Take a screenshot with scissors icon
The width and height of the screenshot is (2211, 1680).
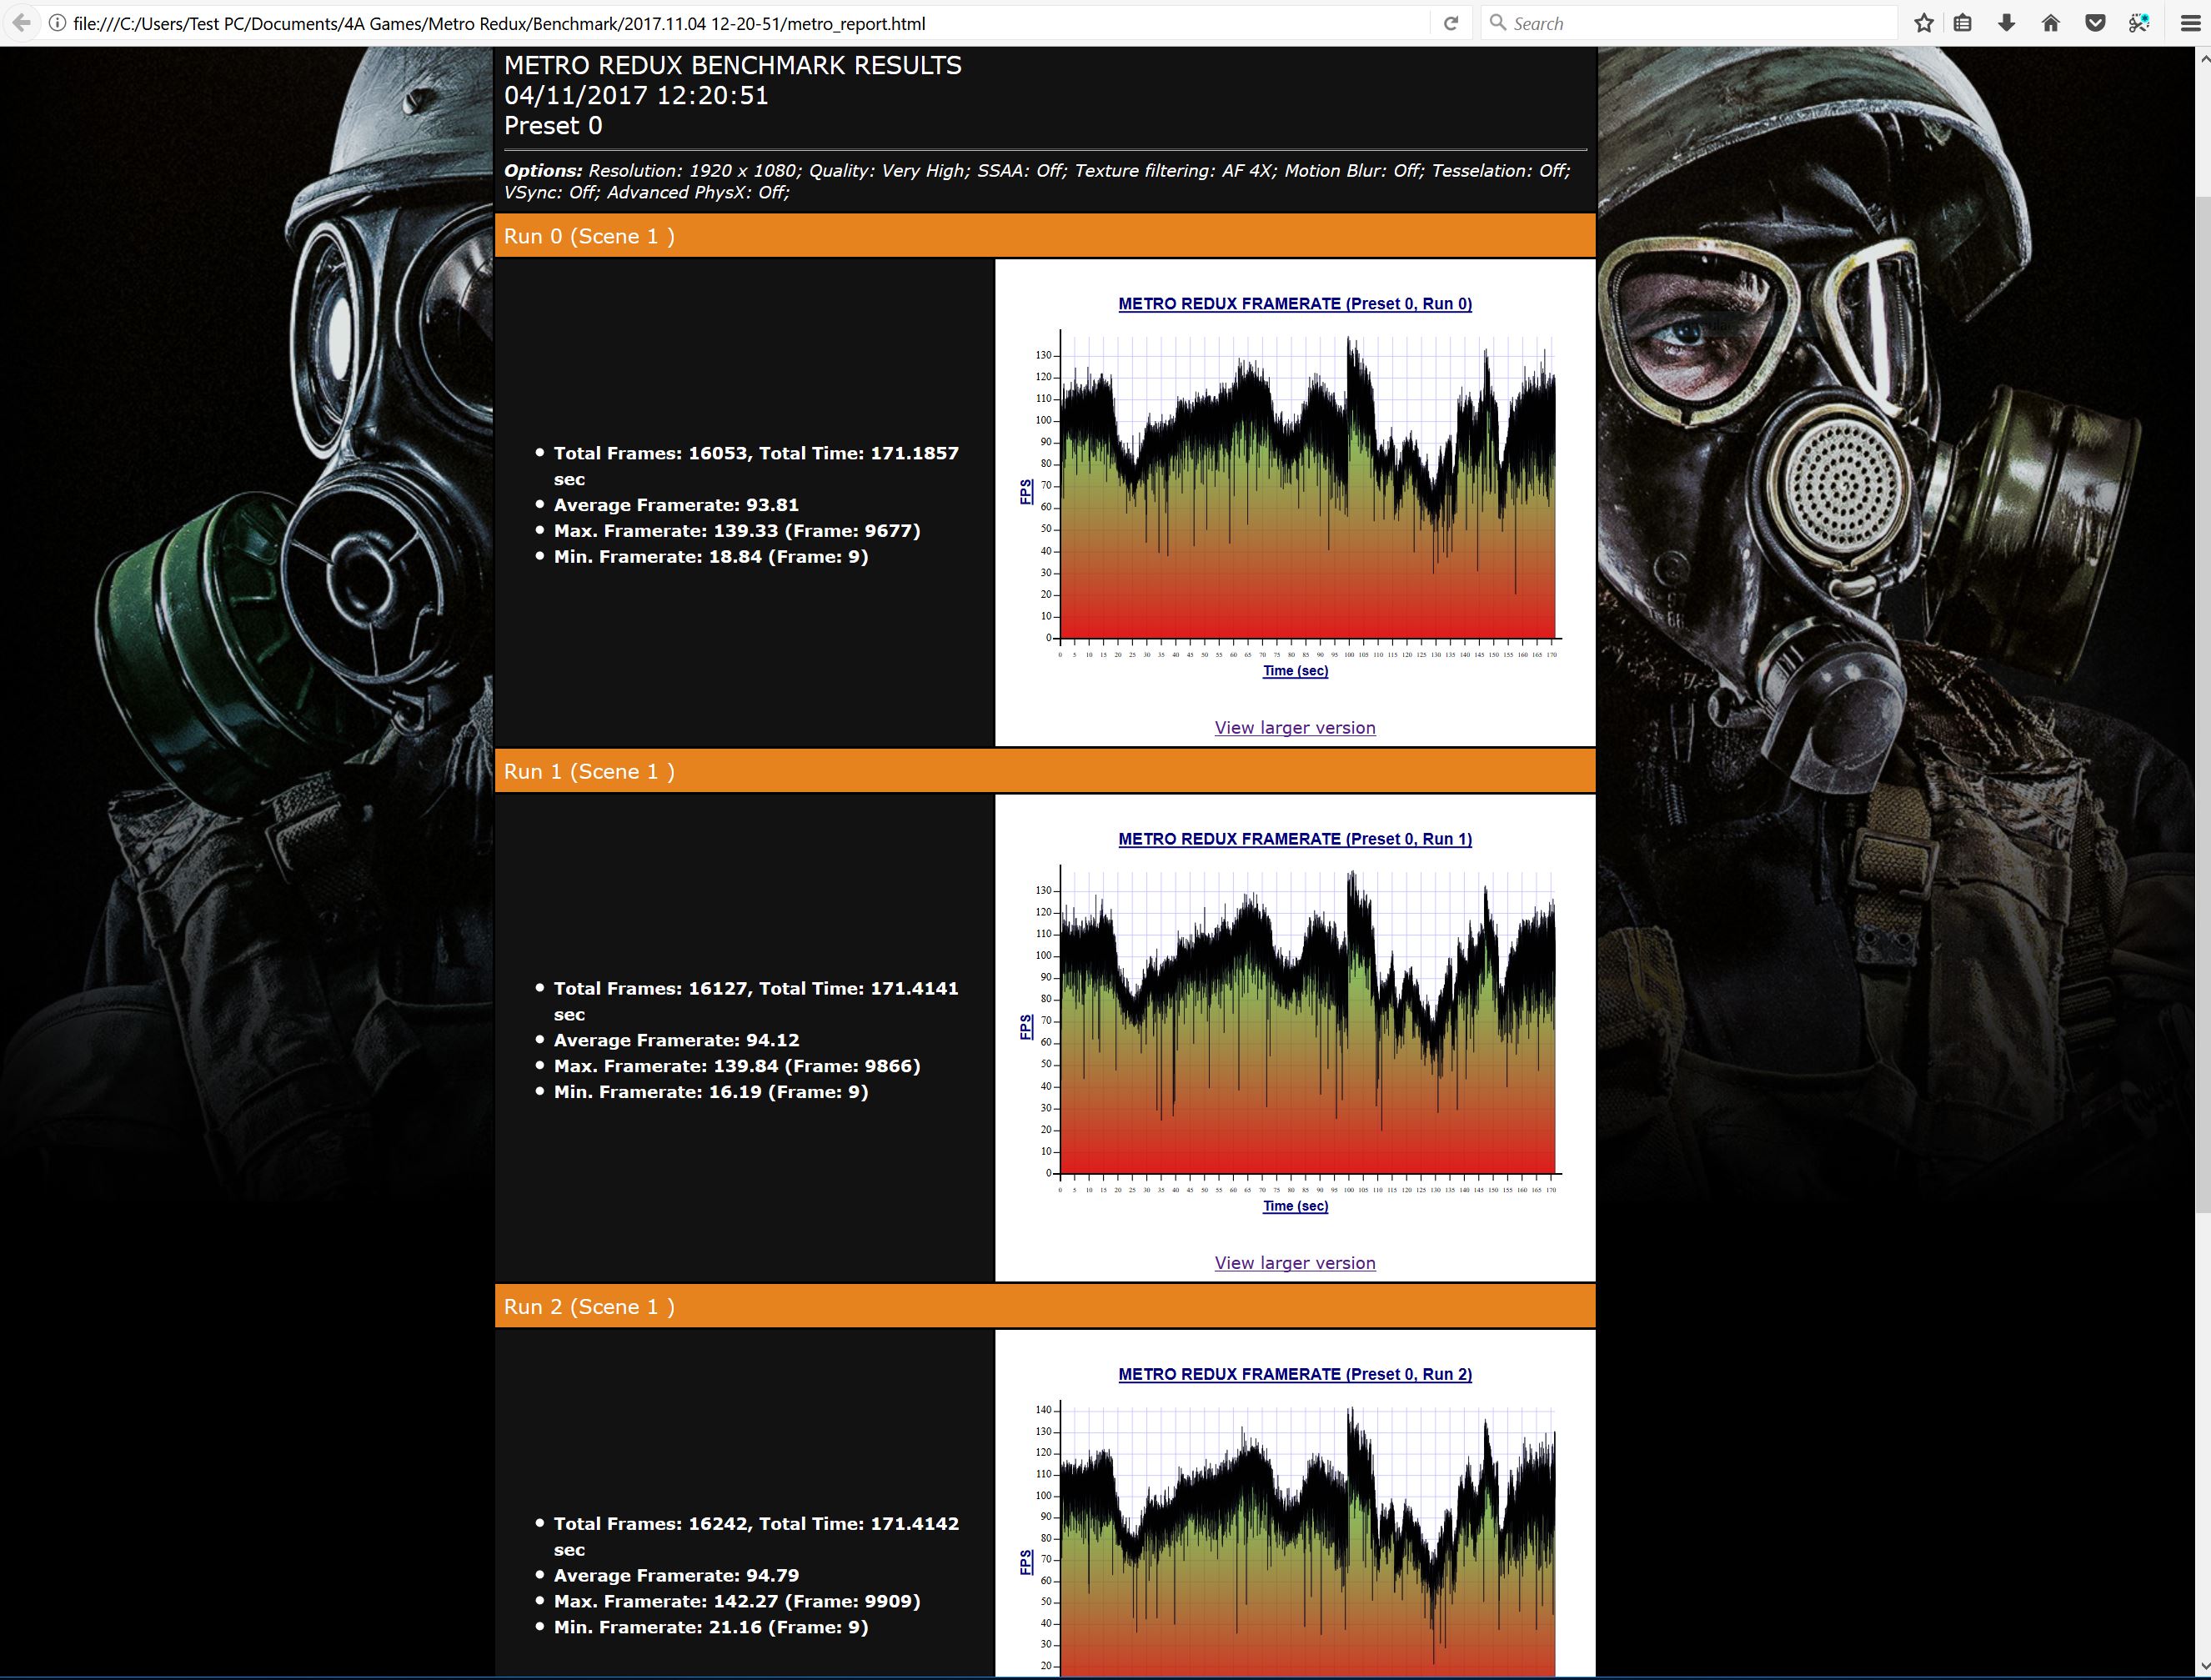click(2139, 23)
